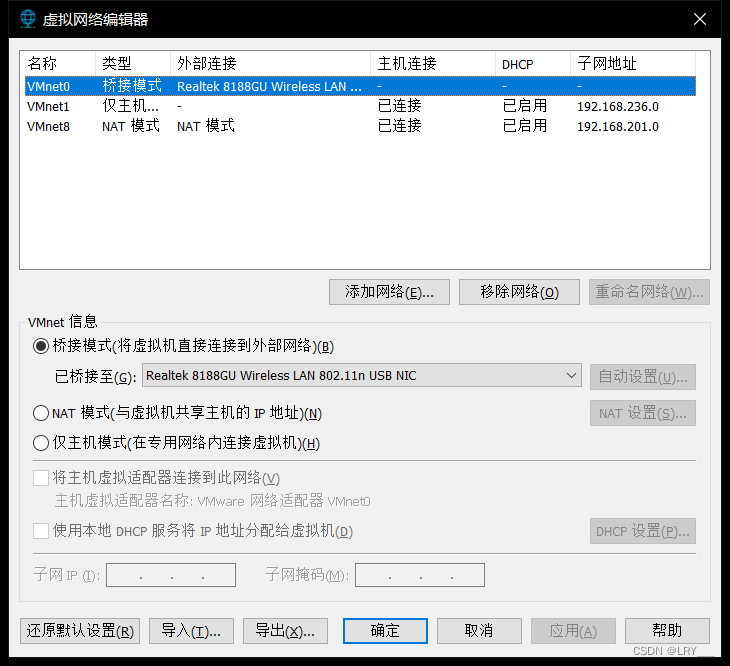Open NAT 设置(S)... button
The height and width of the screenshot is (666, 730).
click(642, 413)
